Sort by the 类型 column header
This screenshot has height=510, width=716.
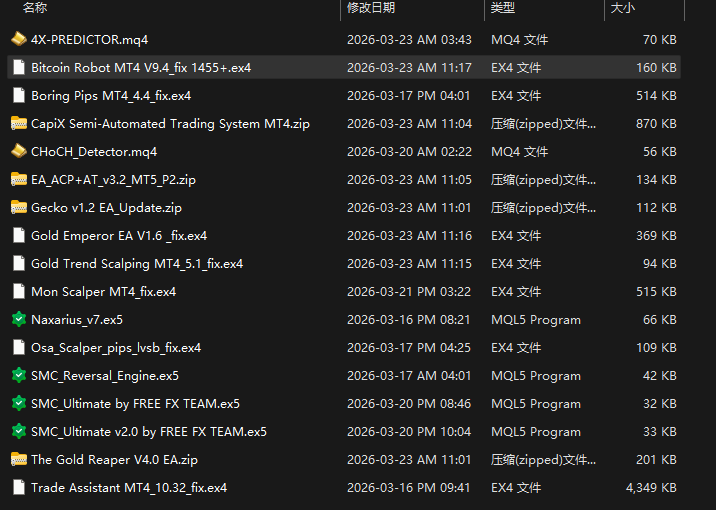click(x=503, y=8)
